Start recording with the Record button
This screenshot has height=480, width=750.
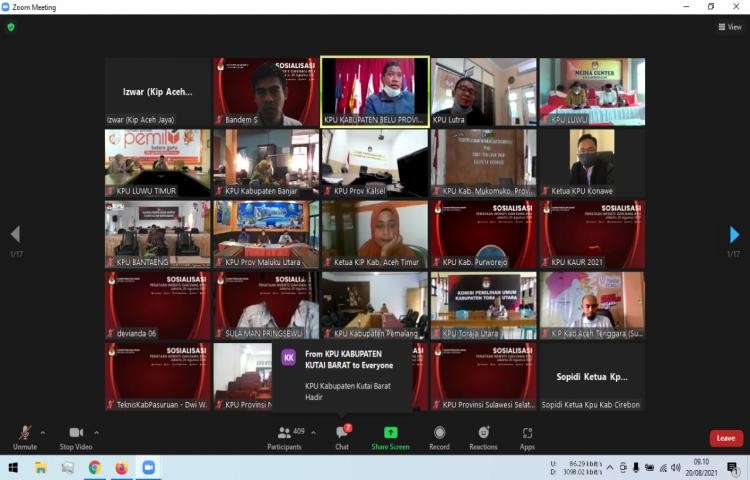coord(439,436)
